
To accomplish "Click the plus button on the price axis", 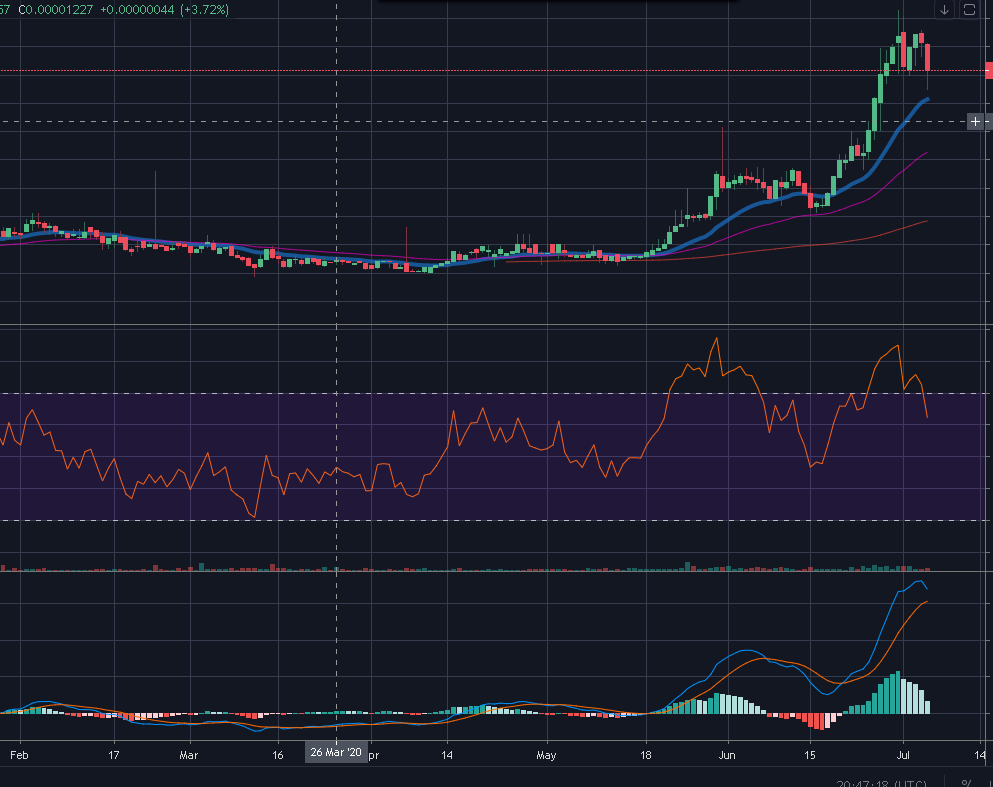I will click(975, 121).
